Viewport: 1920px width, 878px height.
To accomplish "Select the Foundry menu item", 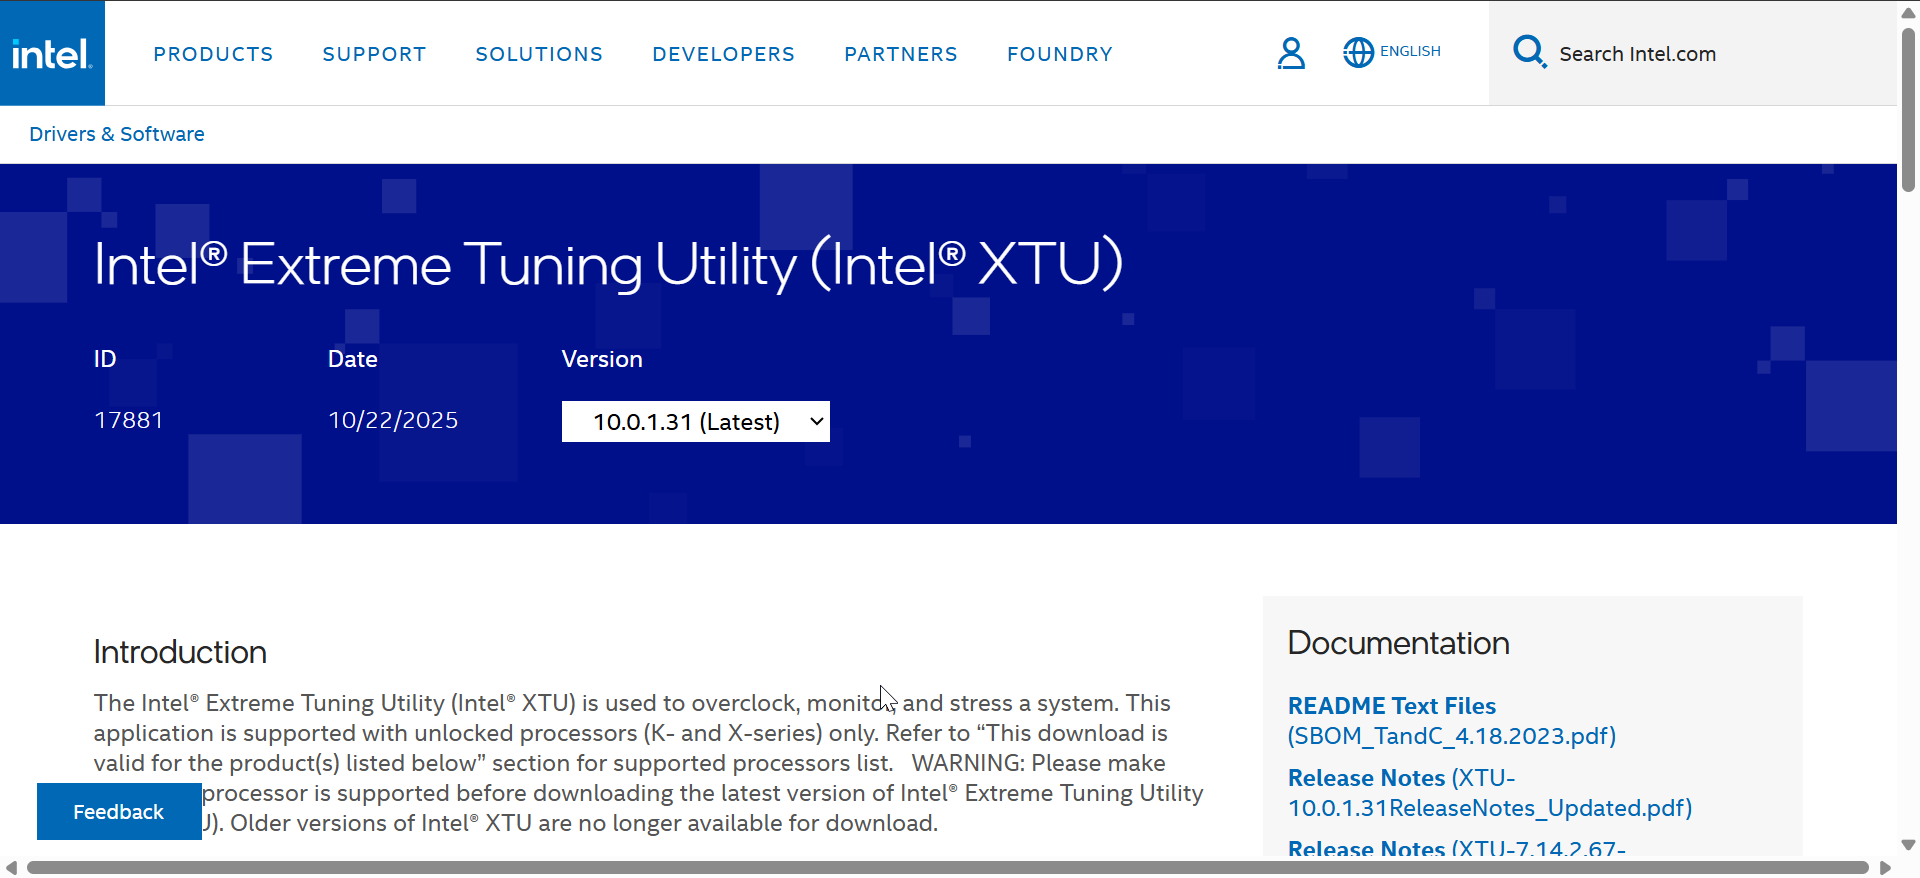I will [x=1059, y=54].
